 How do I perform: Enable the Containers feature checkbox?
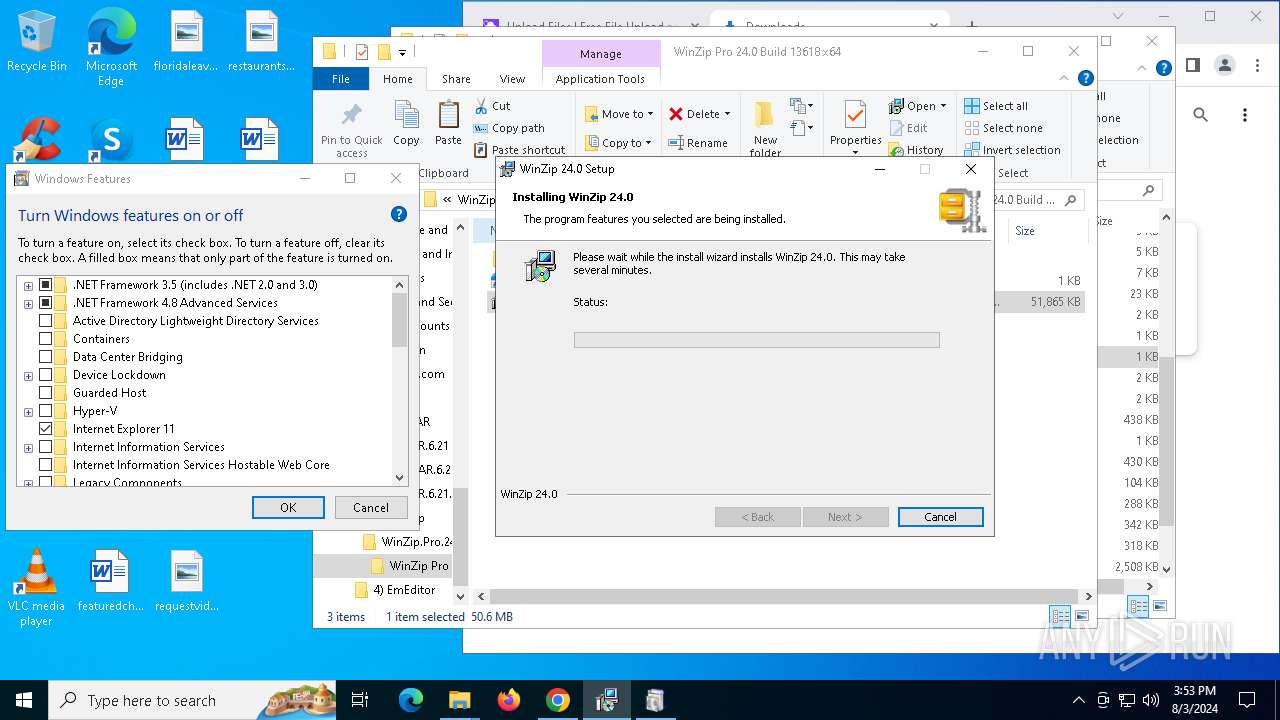[45, 339]
